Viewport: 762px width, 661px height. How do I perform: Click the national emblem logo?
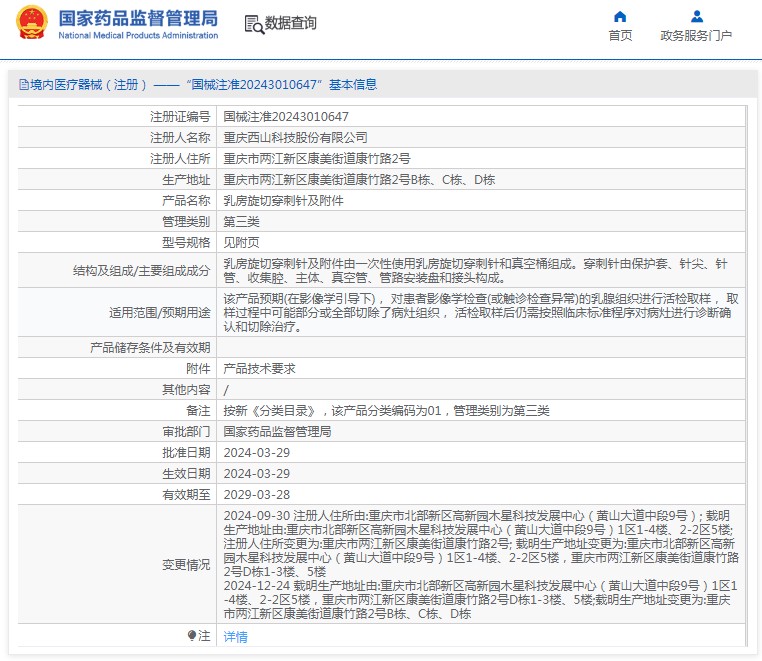point(31,24)
